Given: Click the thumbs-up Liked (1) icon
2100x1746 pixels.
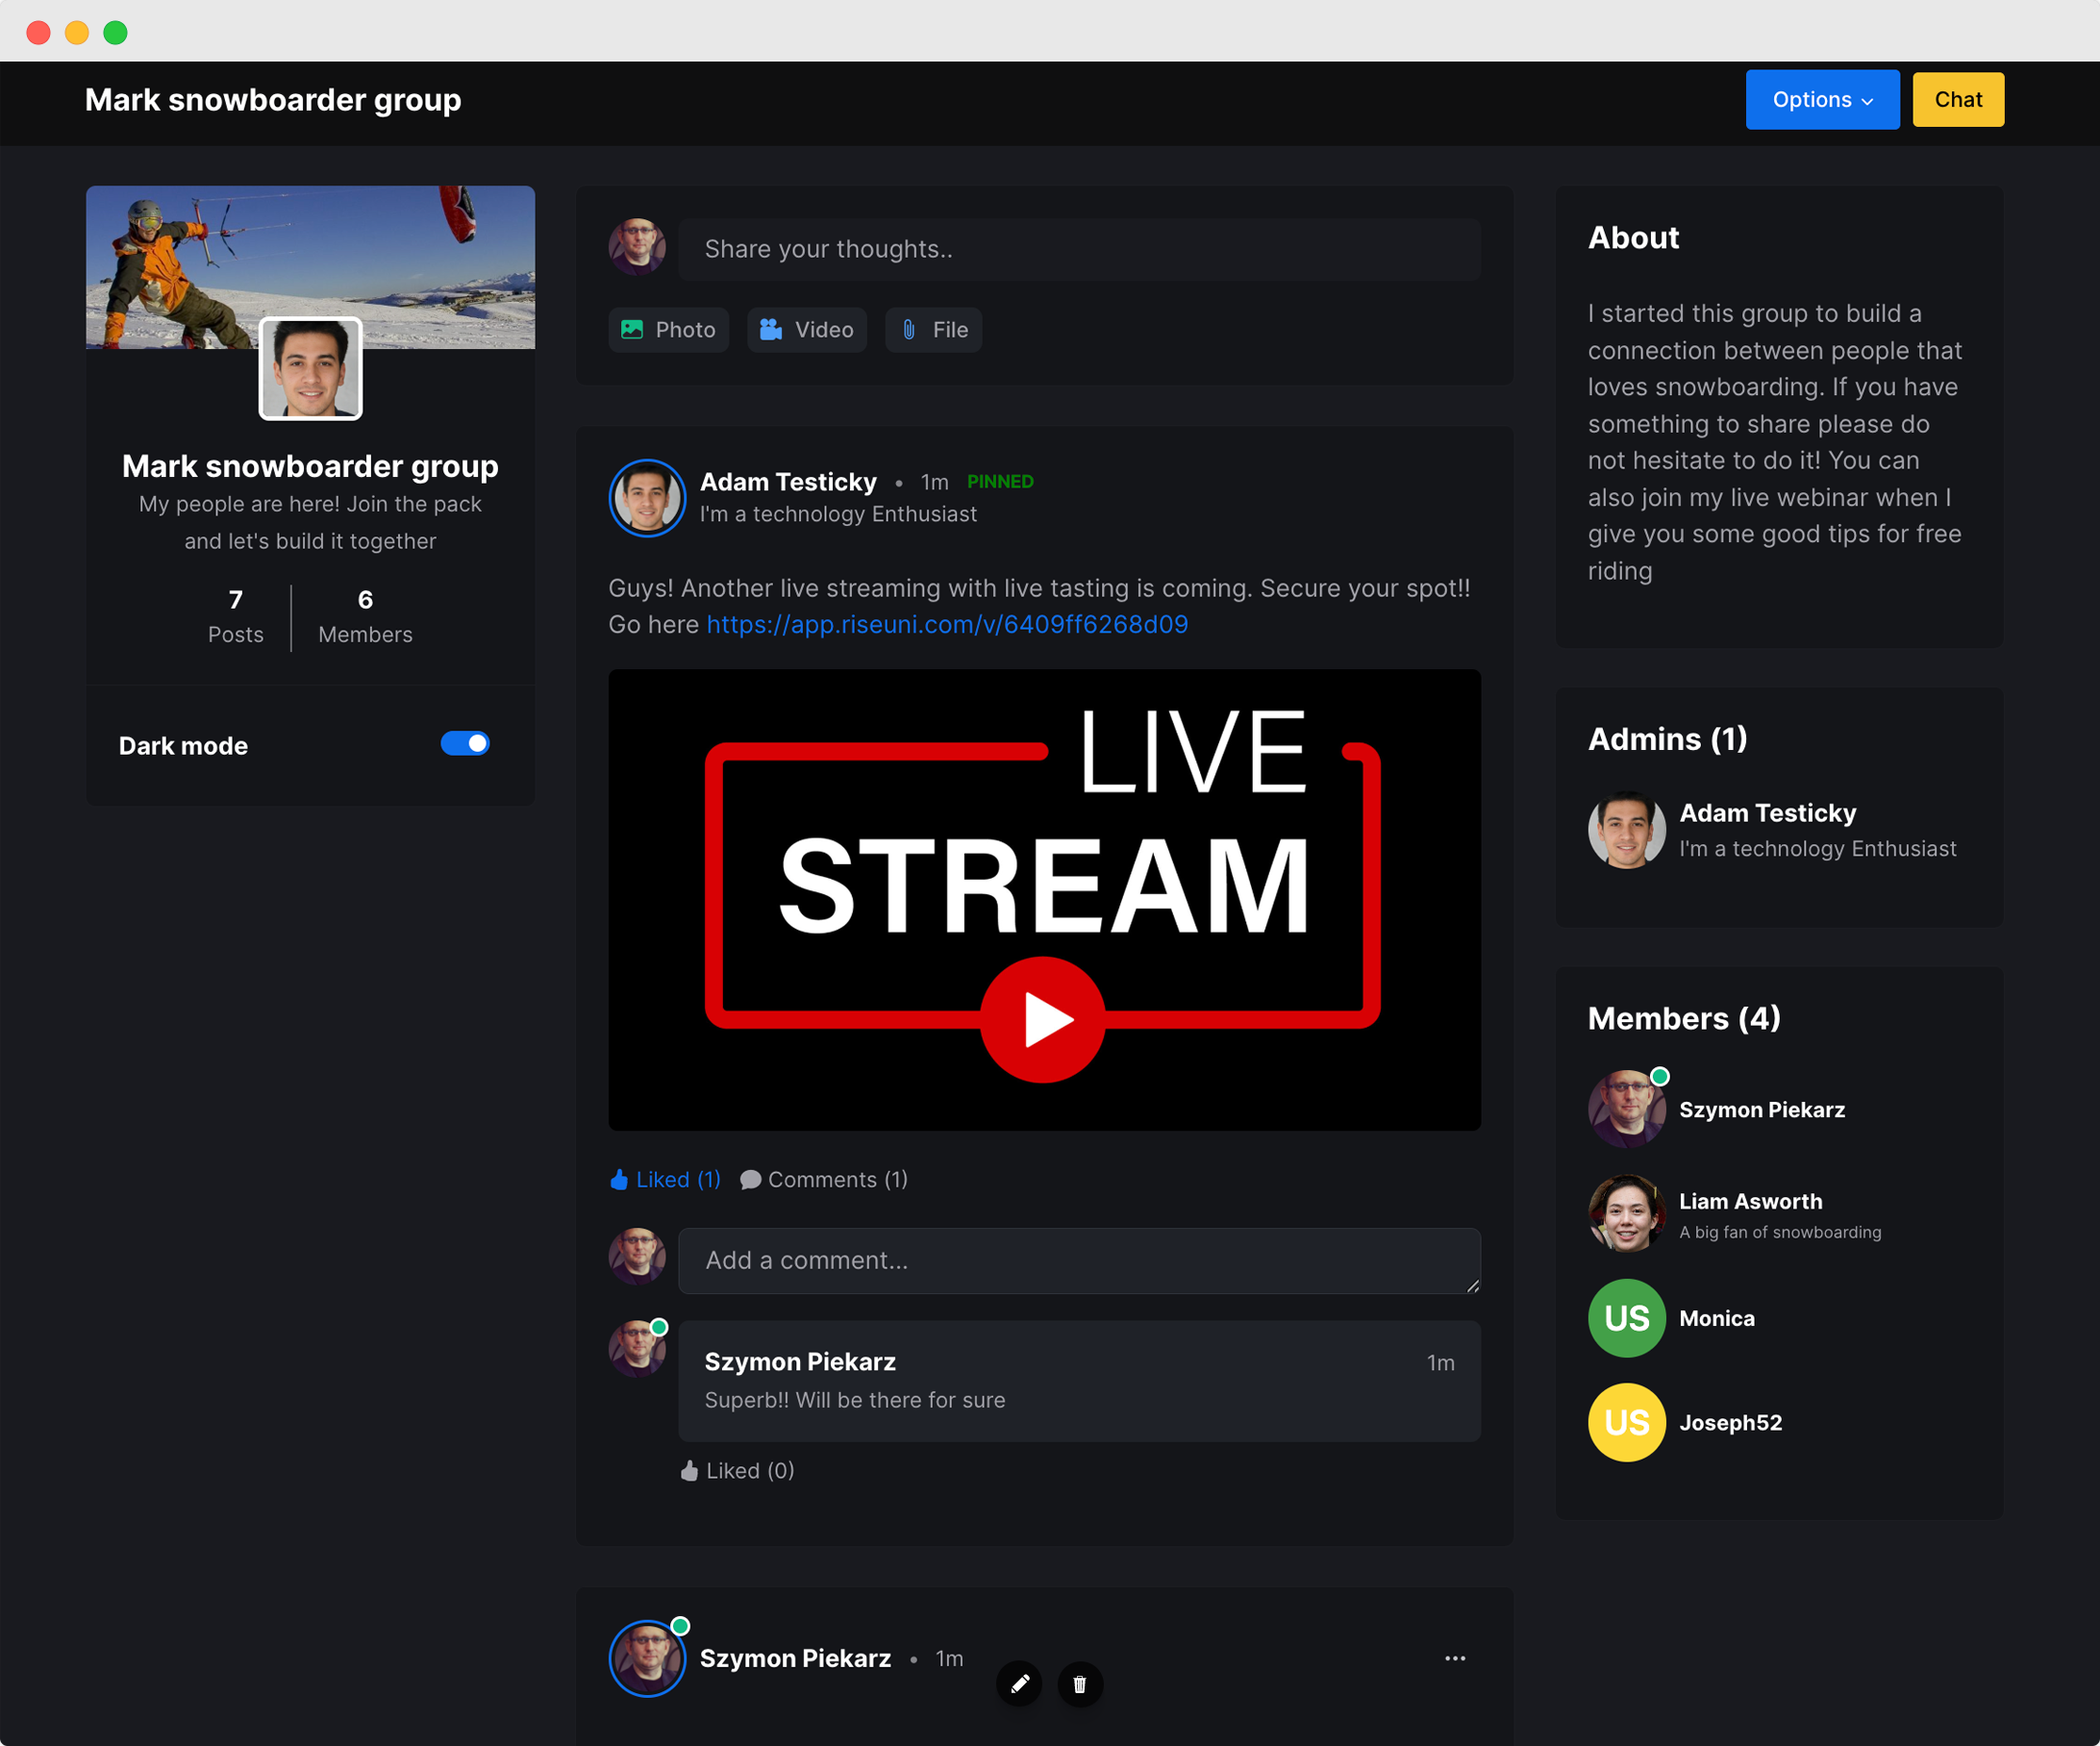Looking at the screenshot, I should click(x=619, y=1180).
